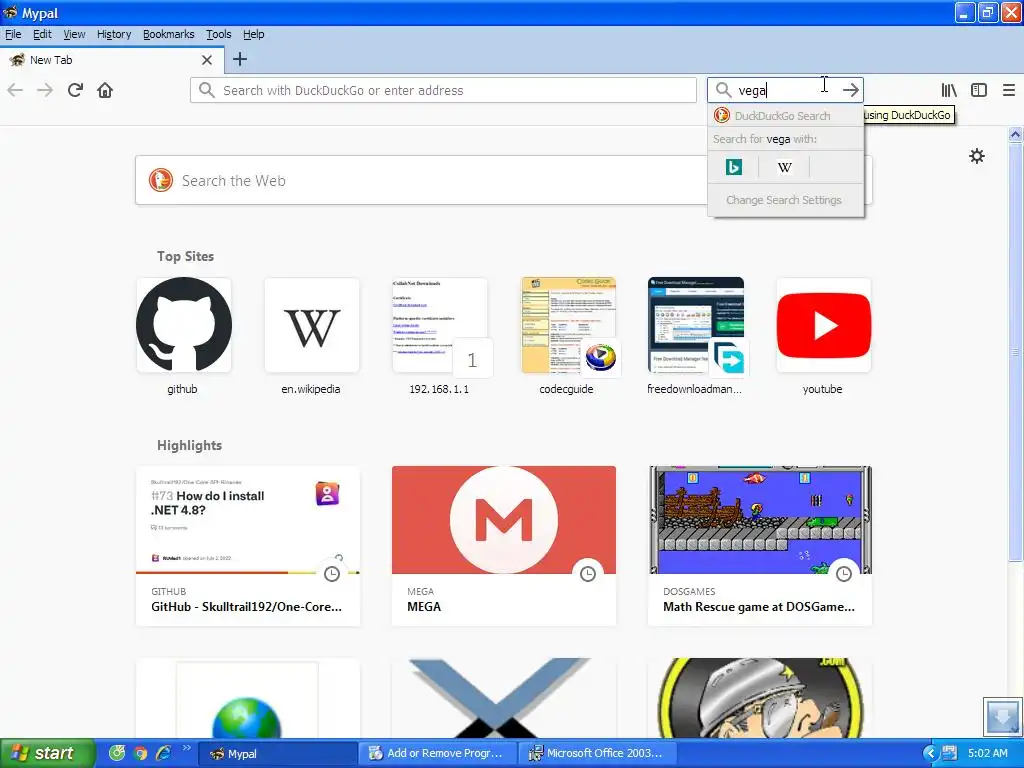
Task: Select DuckDuckGo Search suggestion
Action: [x=786, y=116]
